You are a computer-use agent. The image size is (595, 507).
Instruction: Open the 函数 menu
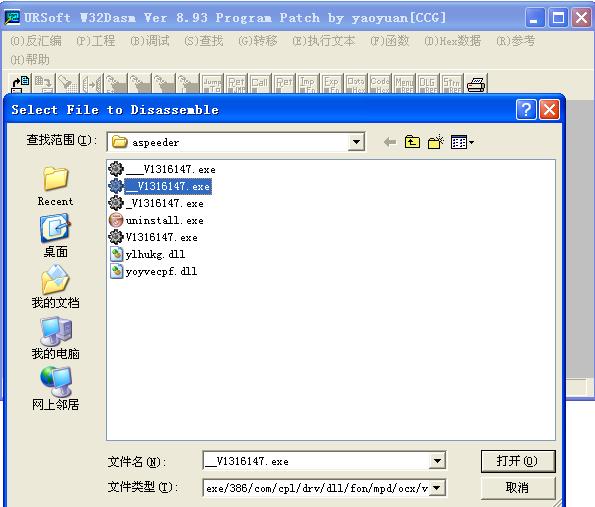(390, 40)
